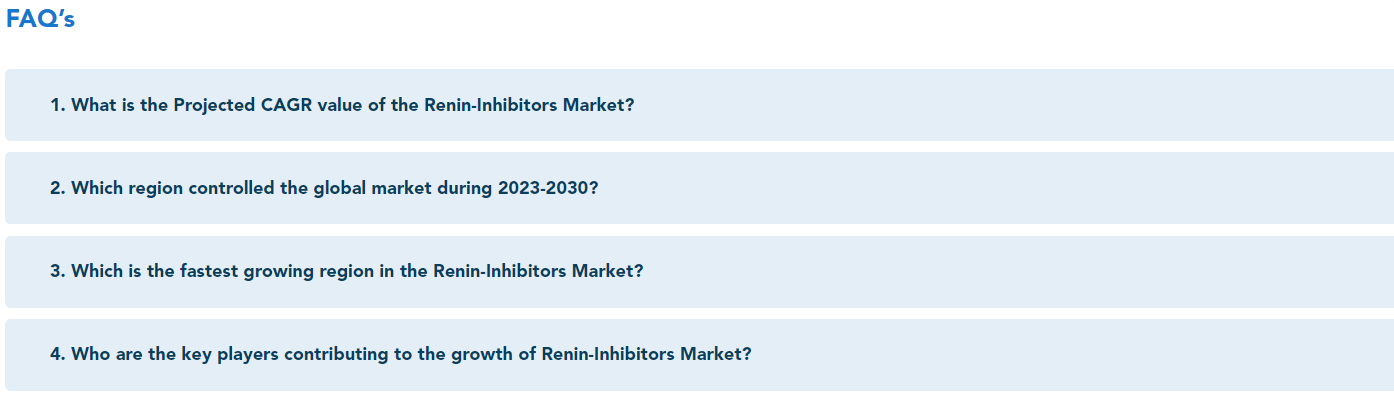Expand the Projected CAGR value question
The height and width of the screenshot is (395, 1394).
coord(699,105)
